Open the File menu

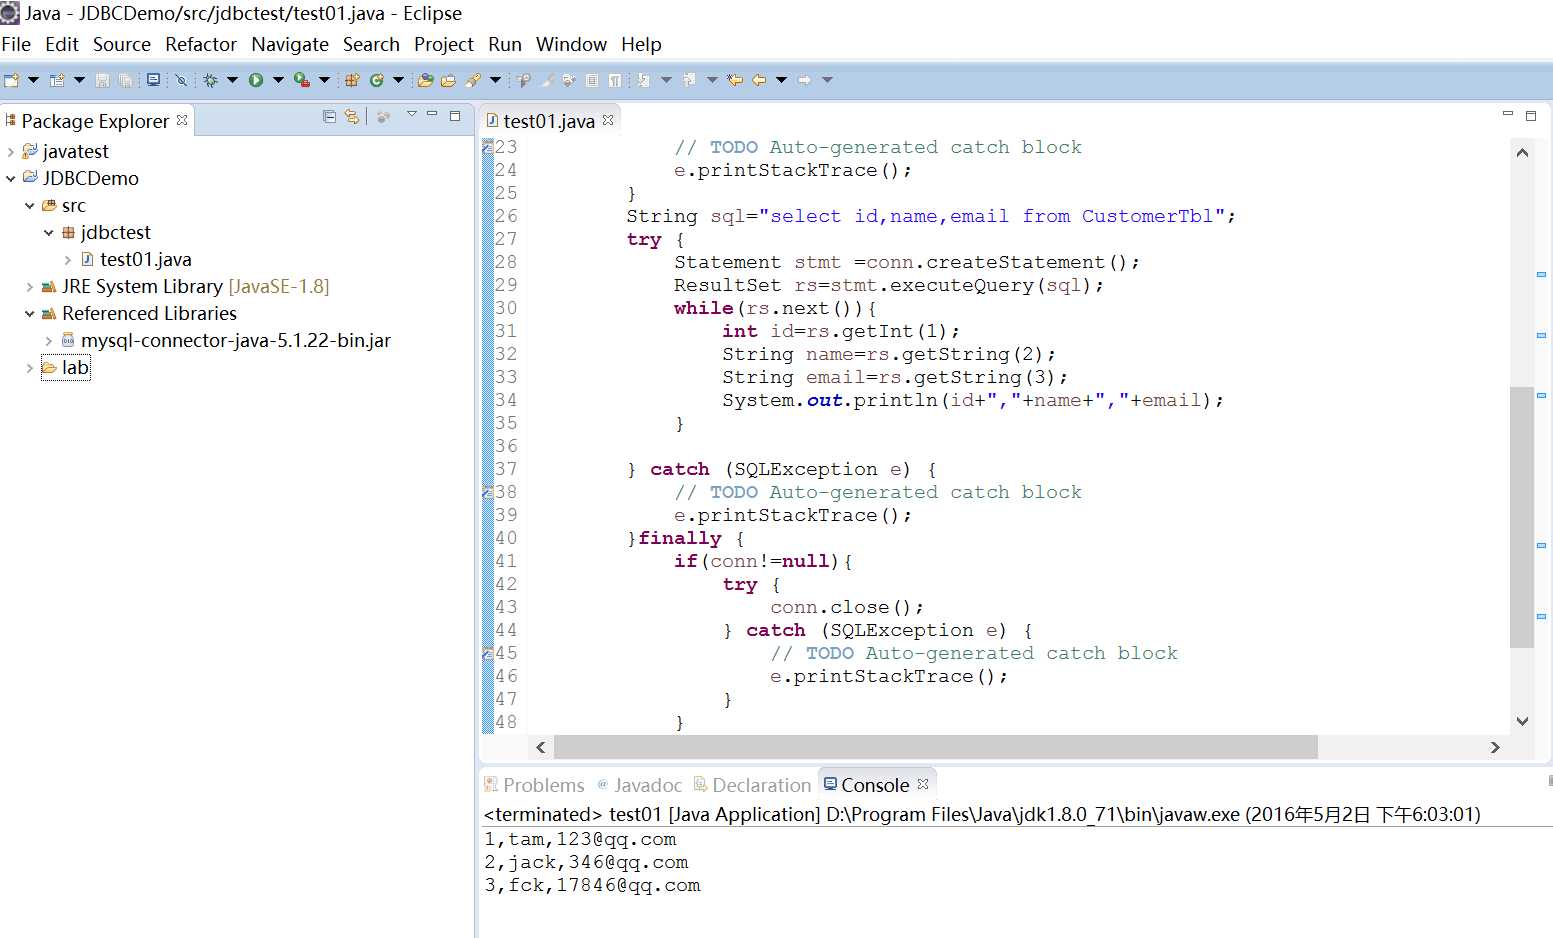(16, 44)
